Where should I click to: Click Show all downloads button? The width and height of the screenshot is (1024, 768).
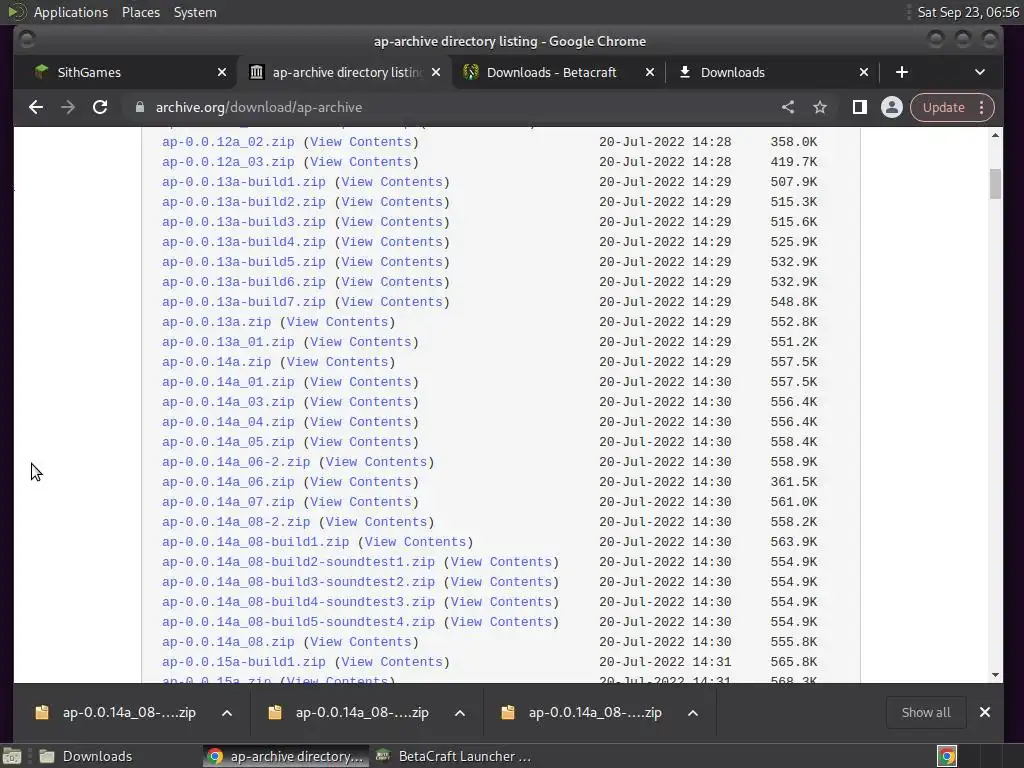(926, 712)
